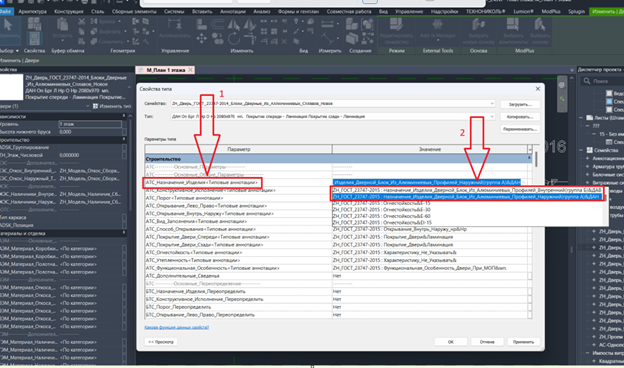Collapse the Строительство group in dialog
624x368 pixels.
pos(529,159)
